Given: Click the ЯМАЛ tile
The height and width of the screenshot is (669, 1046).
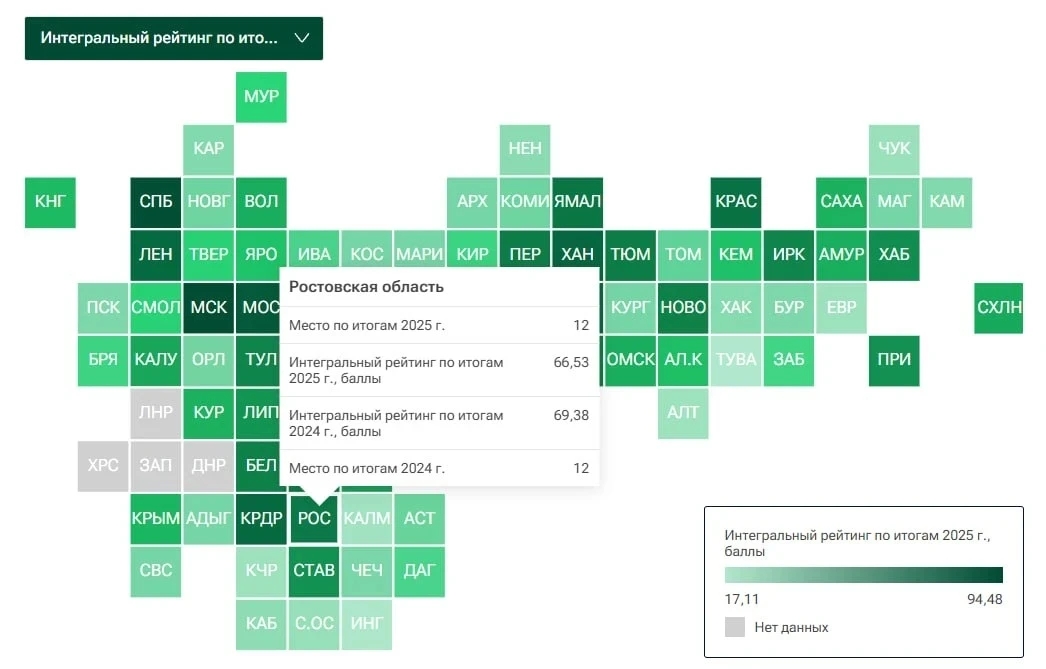Looking at the screenshot, I should pyautogui.click(x=578, y=202).
